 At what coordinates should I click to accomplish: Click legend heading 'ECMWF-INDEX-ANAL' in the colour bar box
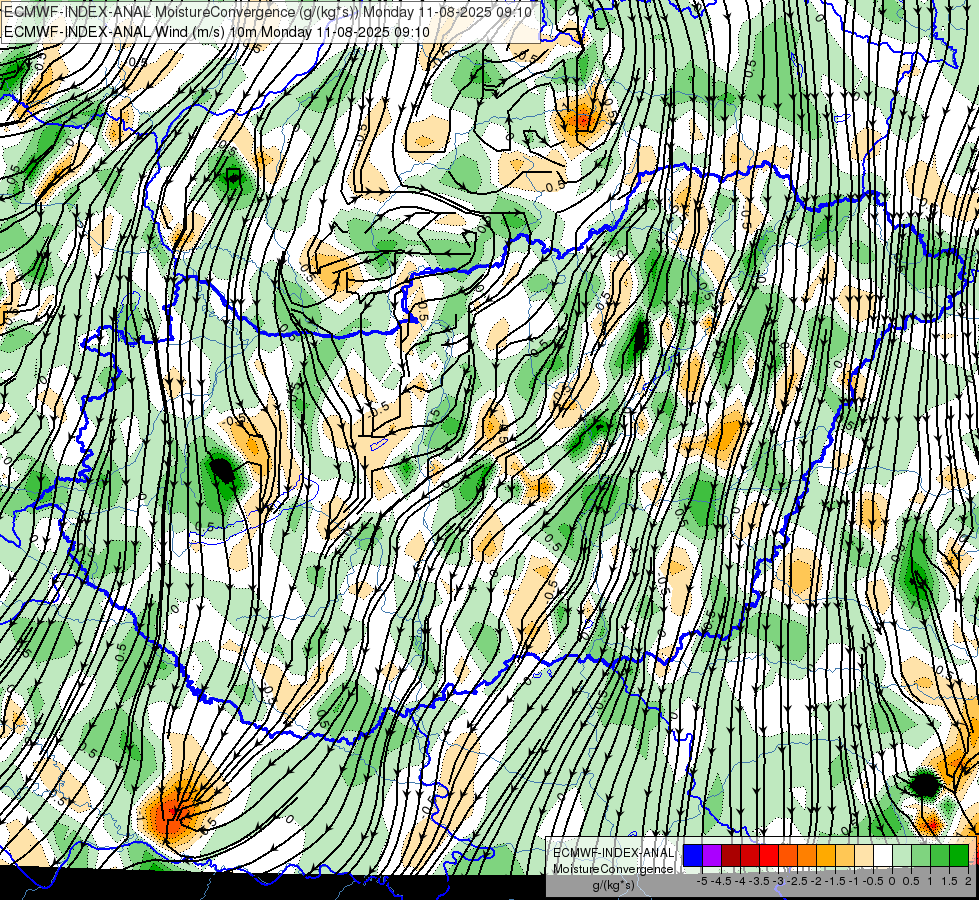click(614, 853)
